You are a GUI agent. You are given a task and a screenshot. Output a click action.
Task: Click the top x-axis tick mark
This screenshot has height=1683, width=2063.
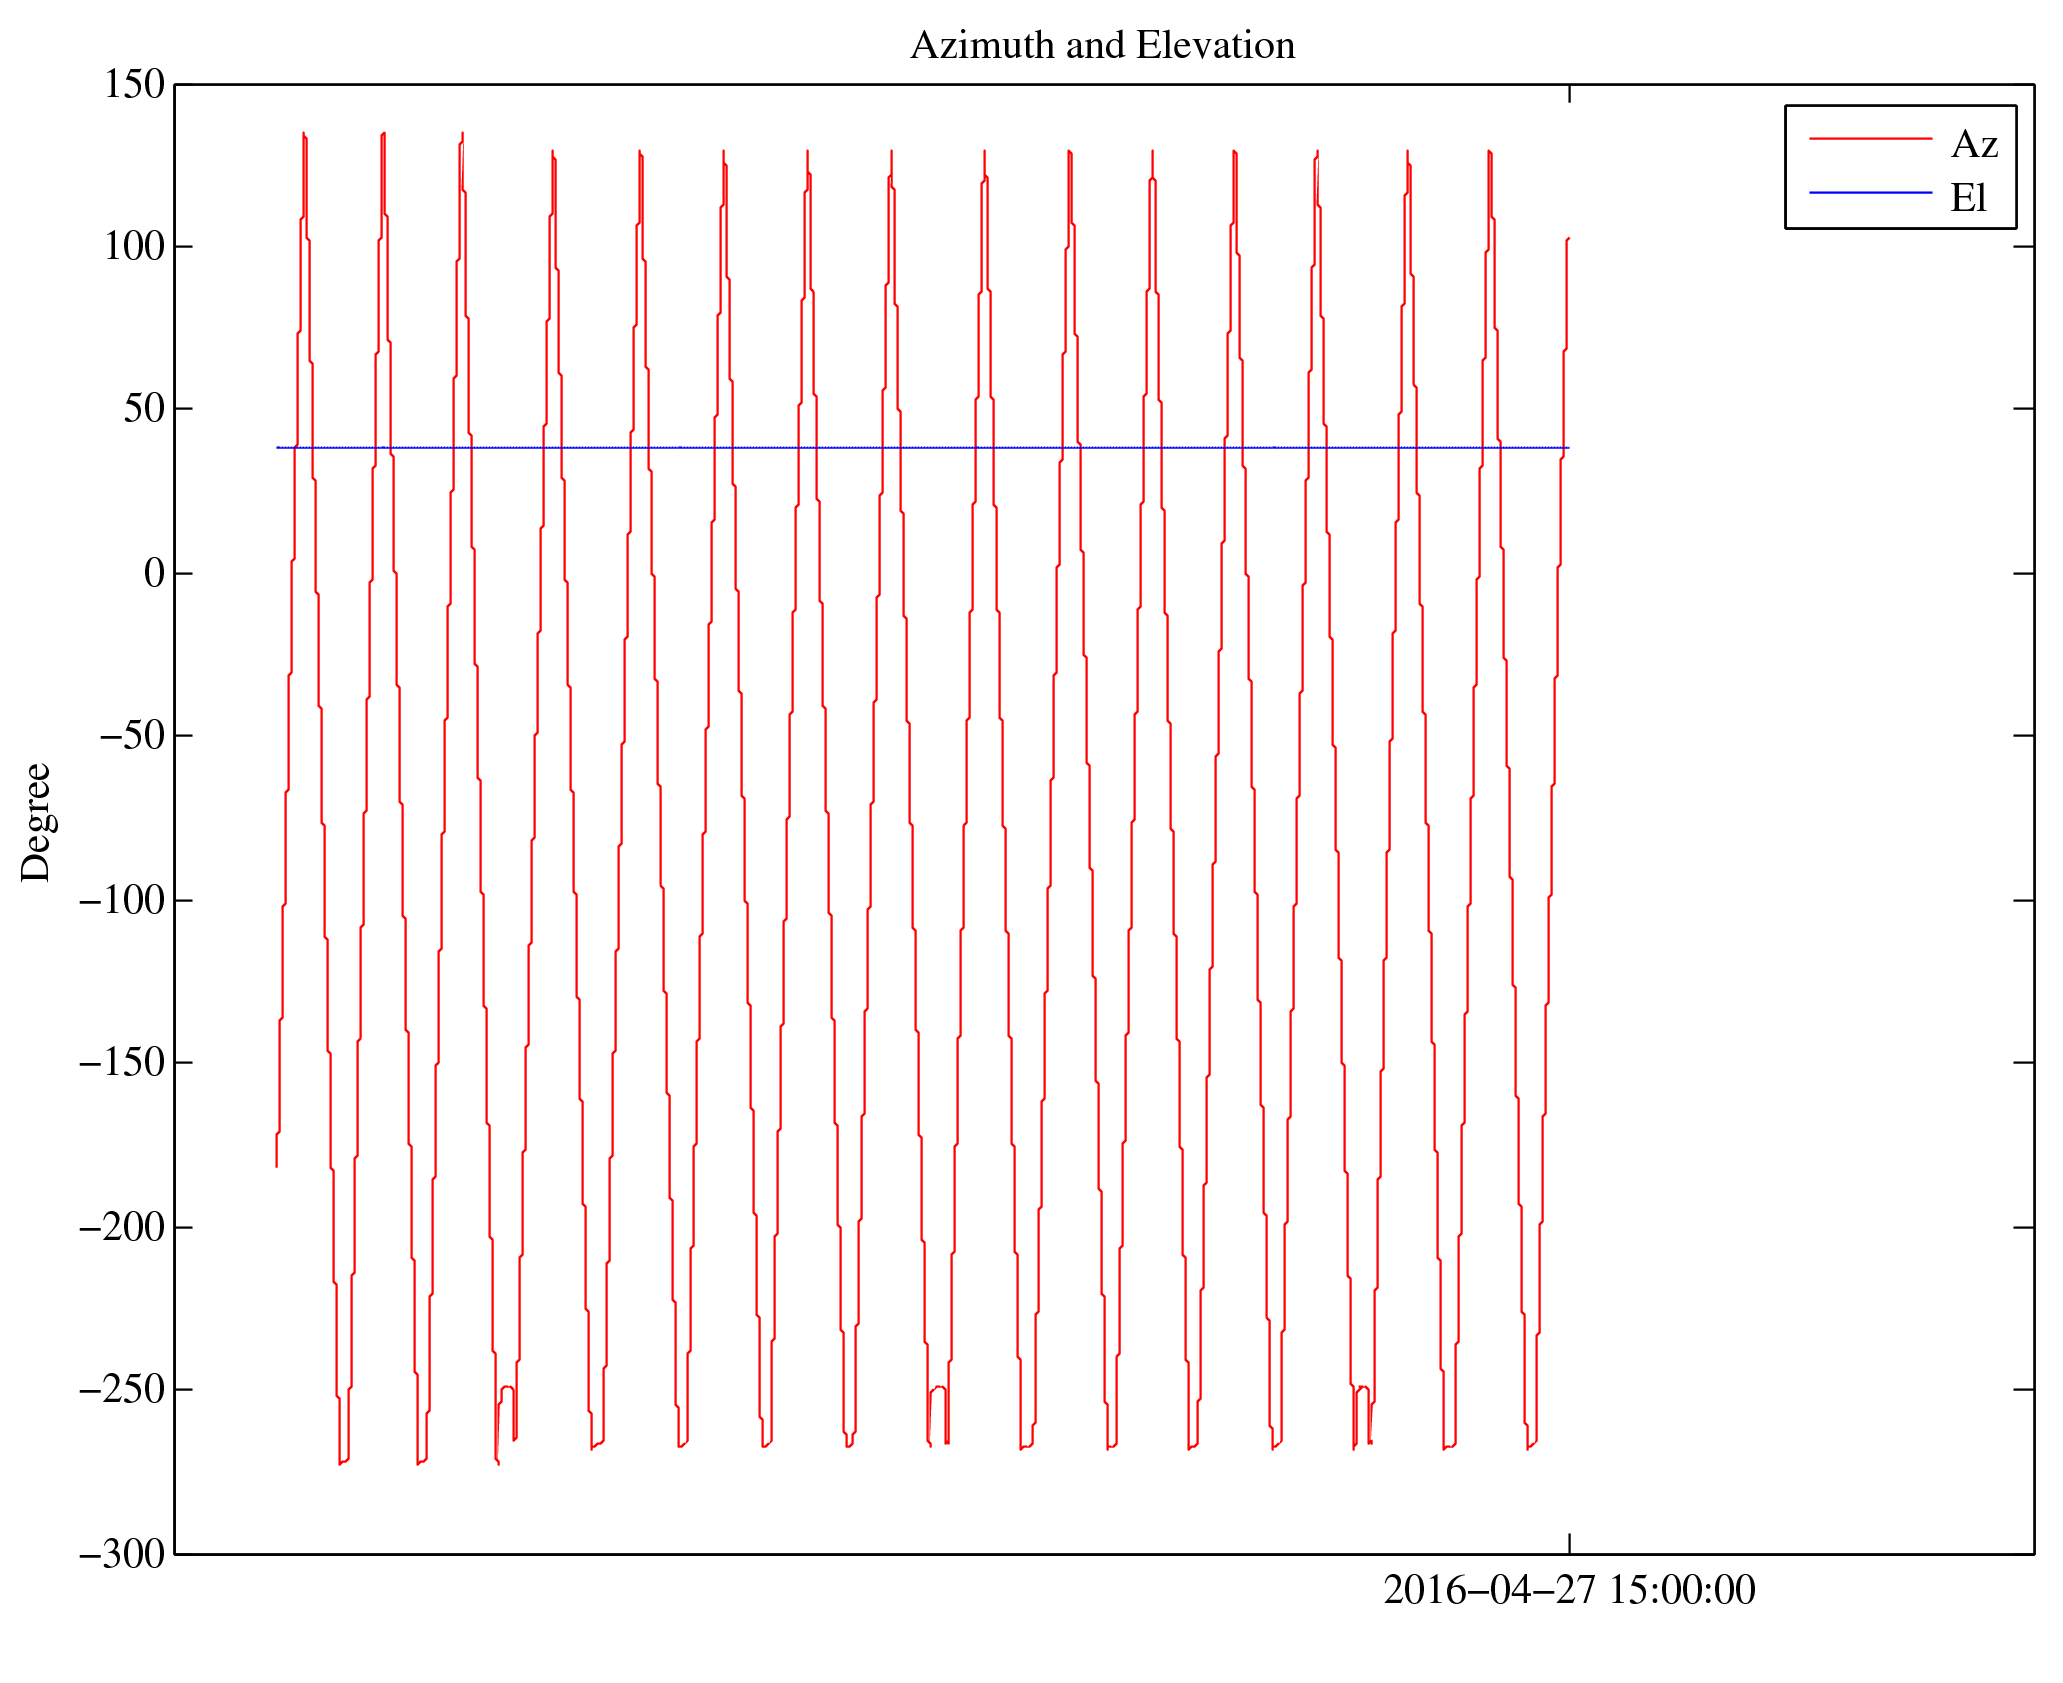[1568, 94]
